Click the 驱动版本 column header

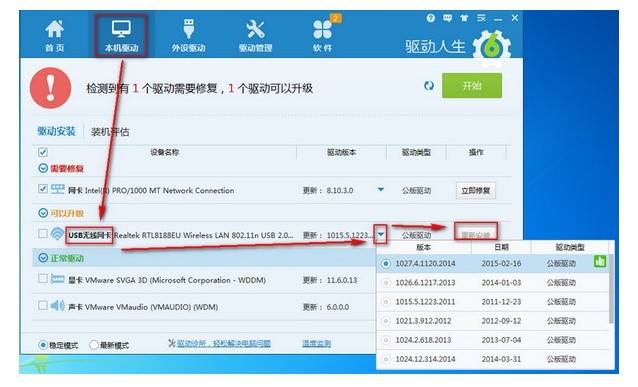point(341,152)
